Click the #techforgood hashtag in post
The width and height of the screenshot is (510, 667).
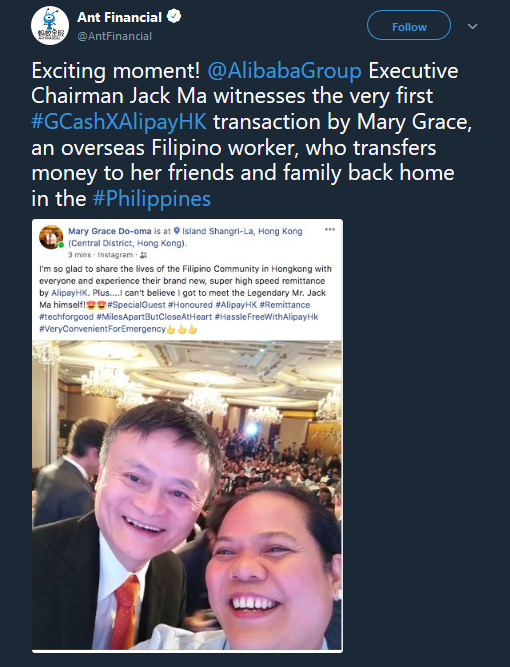[x=66, y=317]
